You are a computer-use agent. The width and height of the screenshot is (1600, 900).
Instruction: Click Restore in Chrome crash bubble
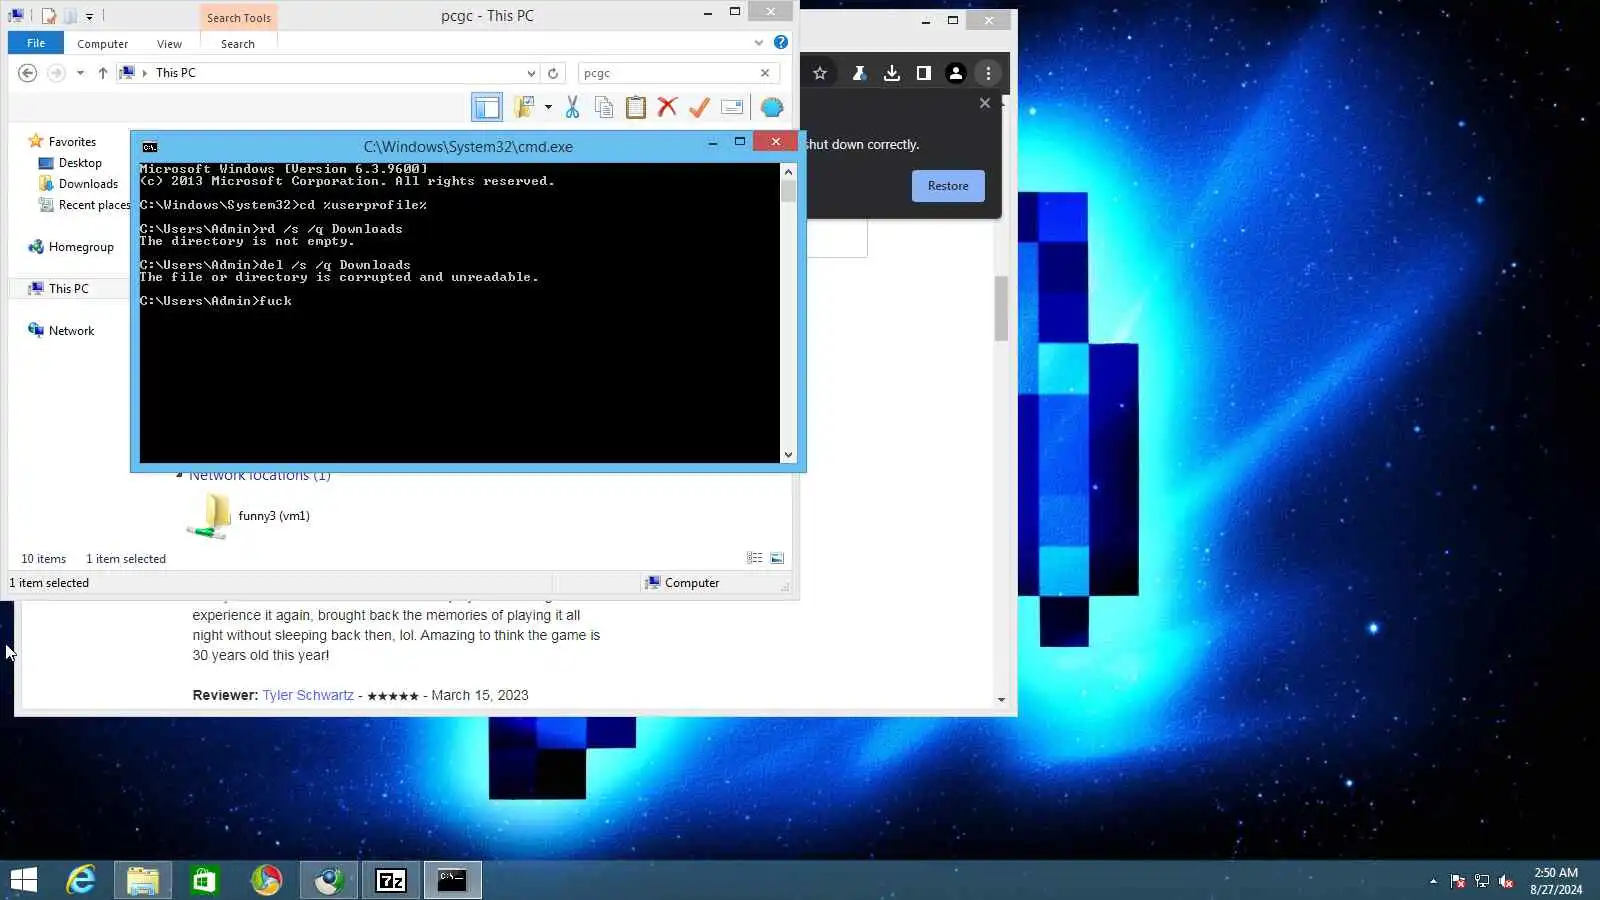(948, 186)
